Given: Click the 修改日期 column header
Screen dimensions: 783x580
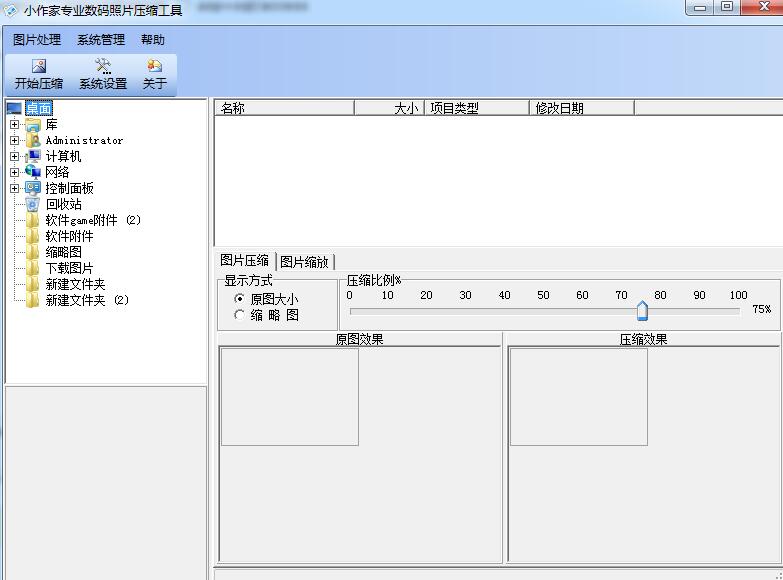Looking at the screenshot, I should (x=581, y=108).
